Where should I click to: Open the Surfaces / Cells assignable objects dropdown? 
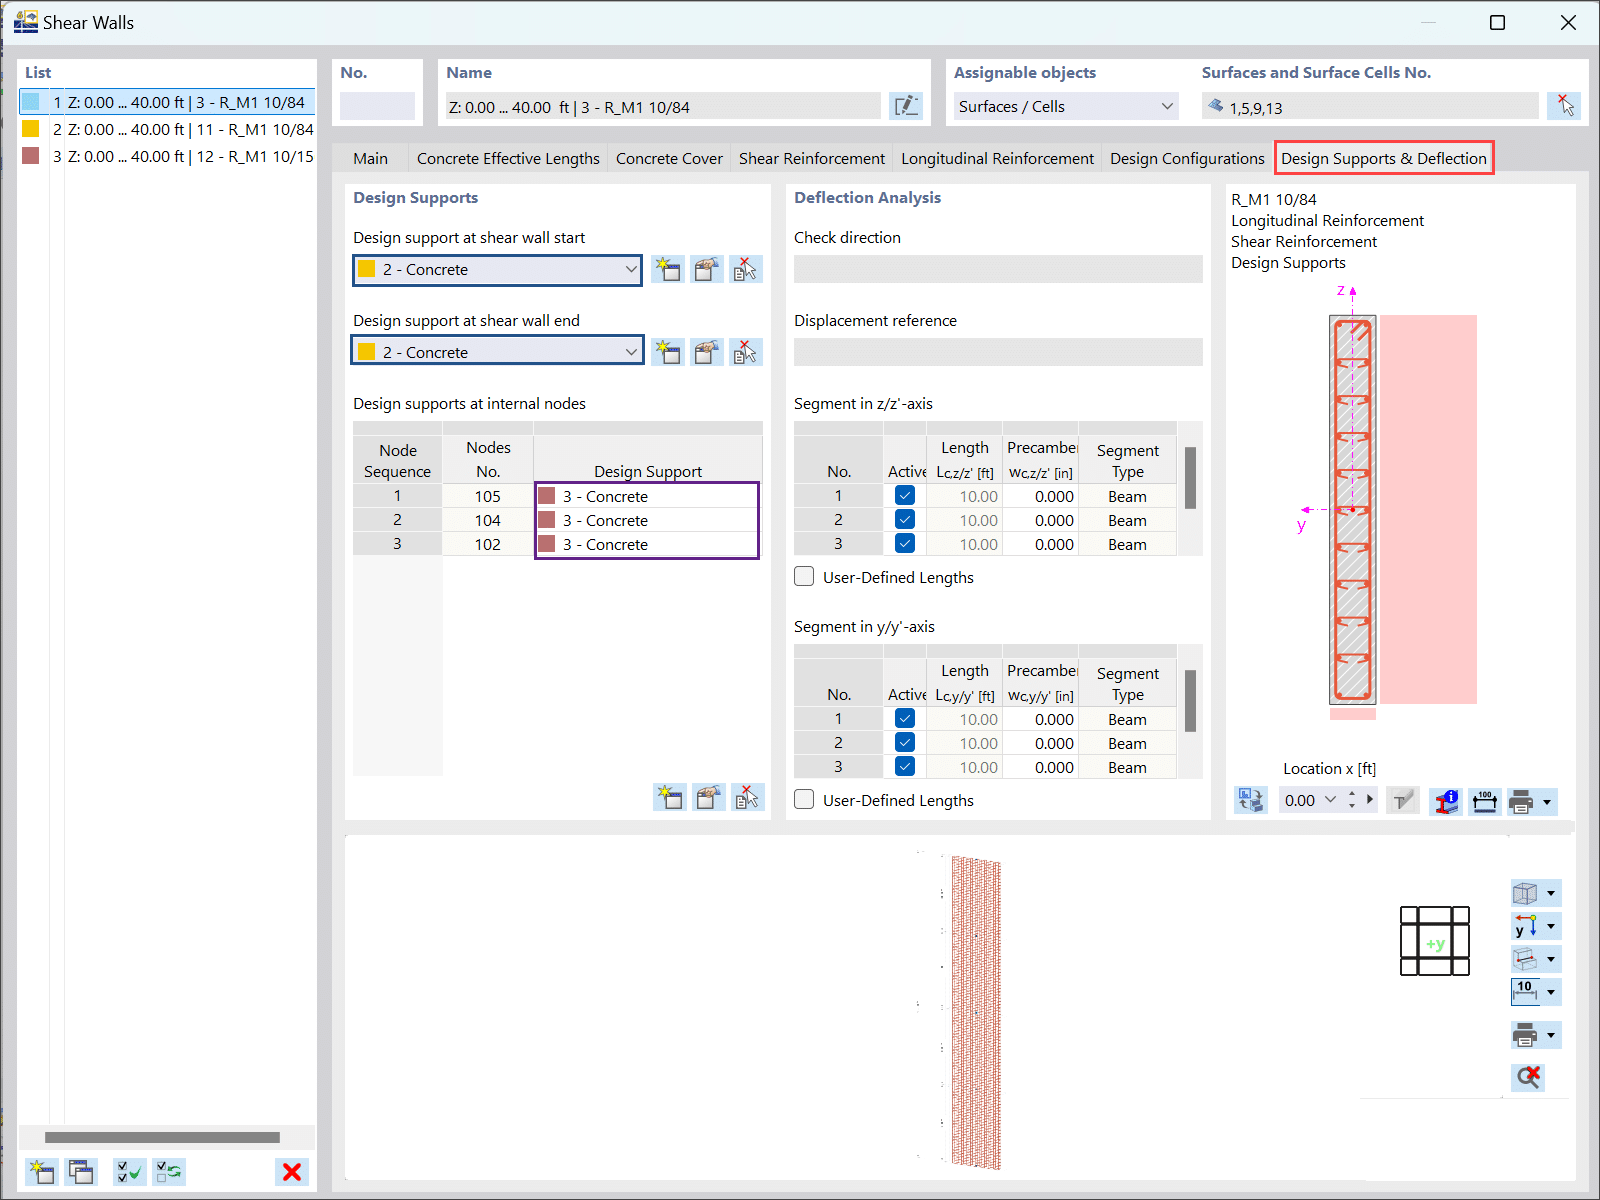pos(1066,106)
